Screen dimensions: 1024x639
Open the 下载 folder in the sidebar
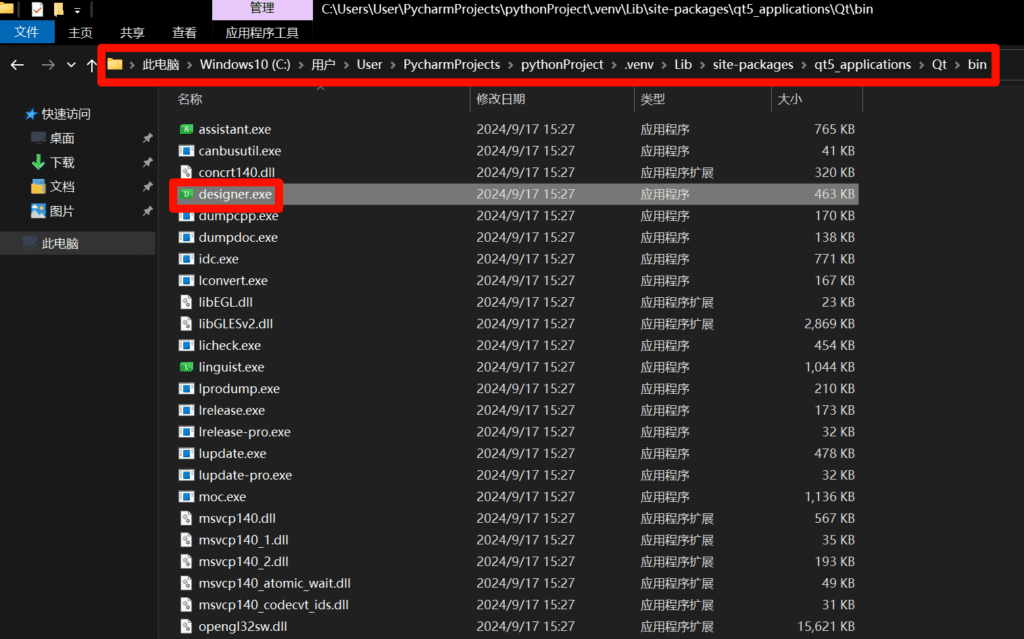pyautogui.click(x=64, y=160)
